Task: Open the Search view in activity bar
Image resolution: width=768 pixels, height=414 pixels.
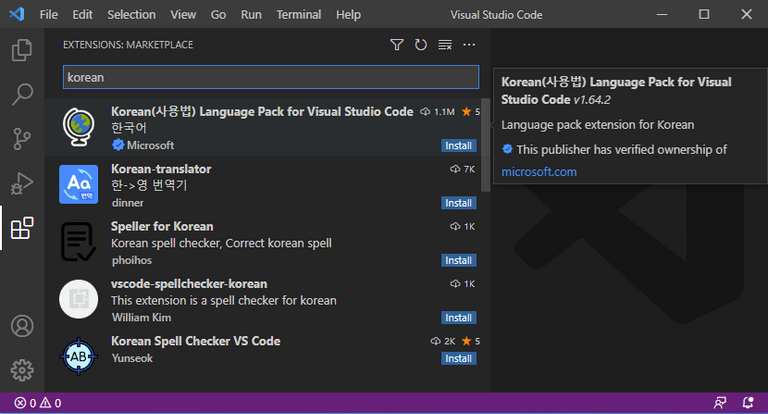Action: 22,94
